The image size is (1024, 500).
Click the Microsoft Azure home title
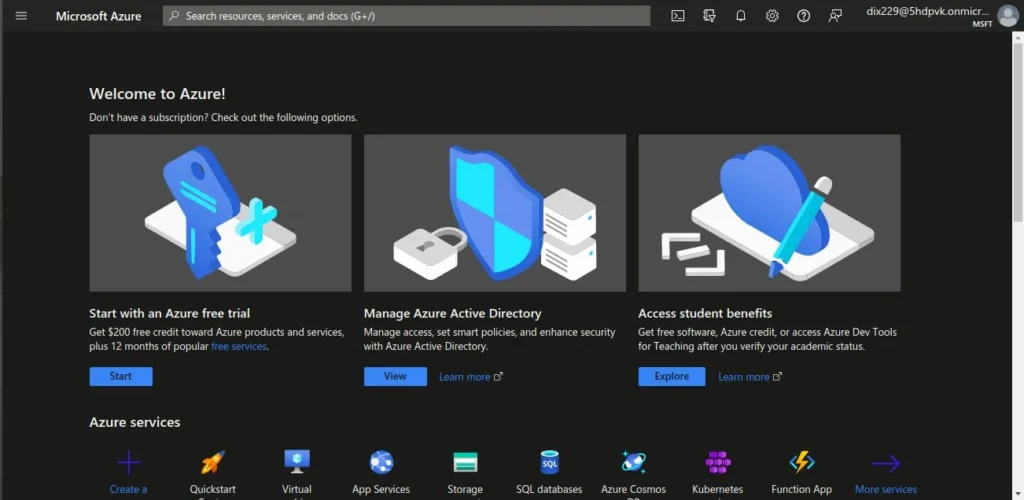point(99,16)
